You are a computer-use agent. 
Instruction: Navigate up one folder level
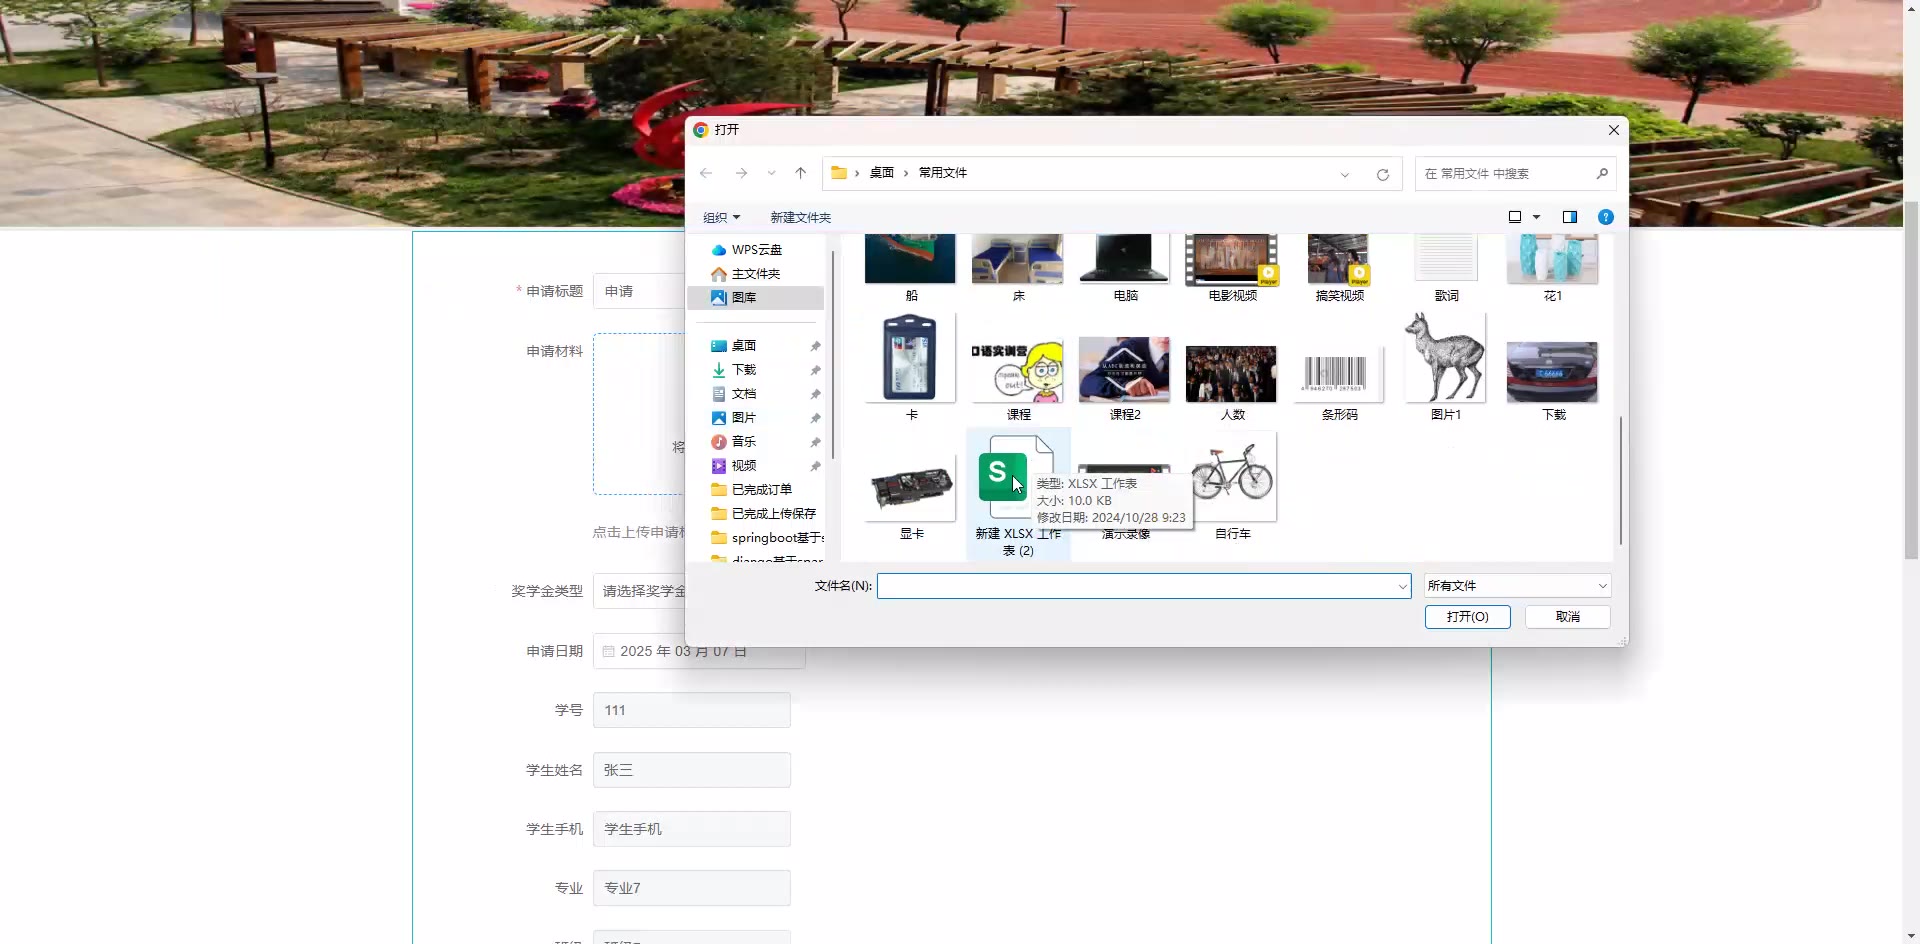[x=800, y=173]
